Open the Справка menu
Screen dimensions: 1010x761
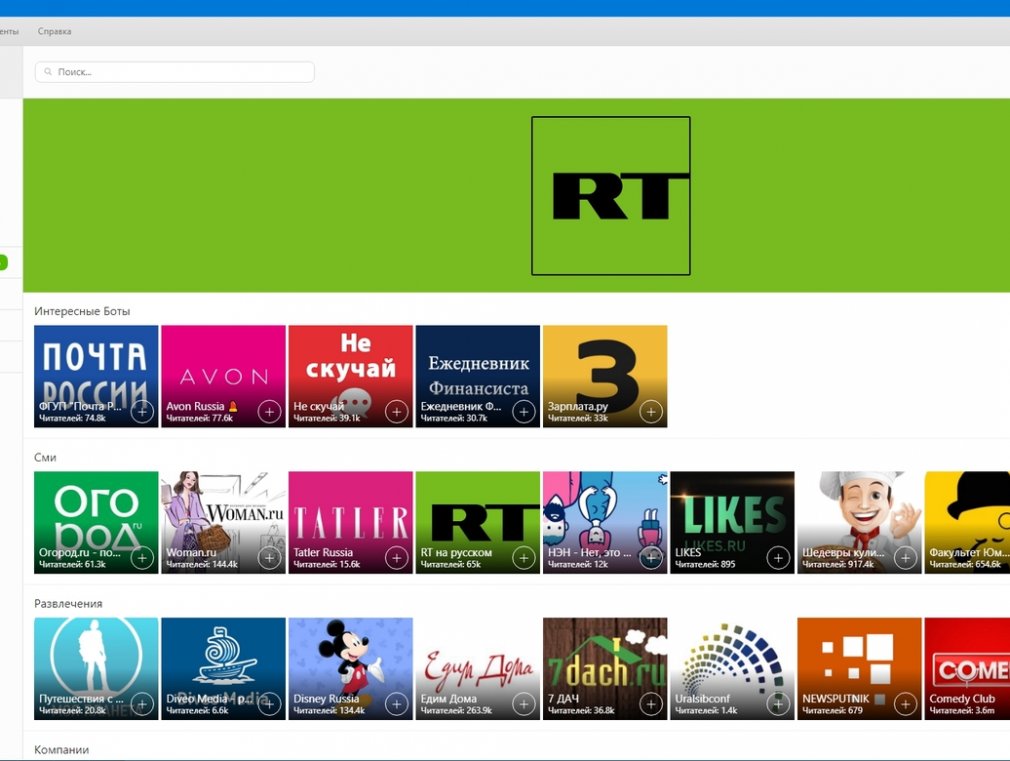click(54, 31)
